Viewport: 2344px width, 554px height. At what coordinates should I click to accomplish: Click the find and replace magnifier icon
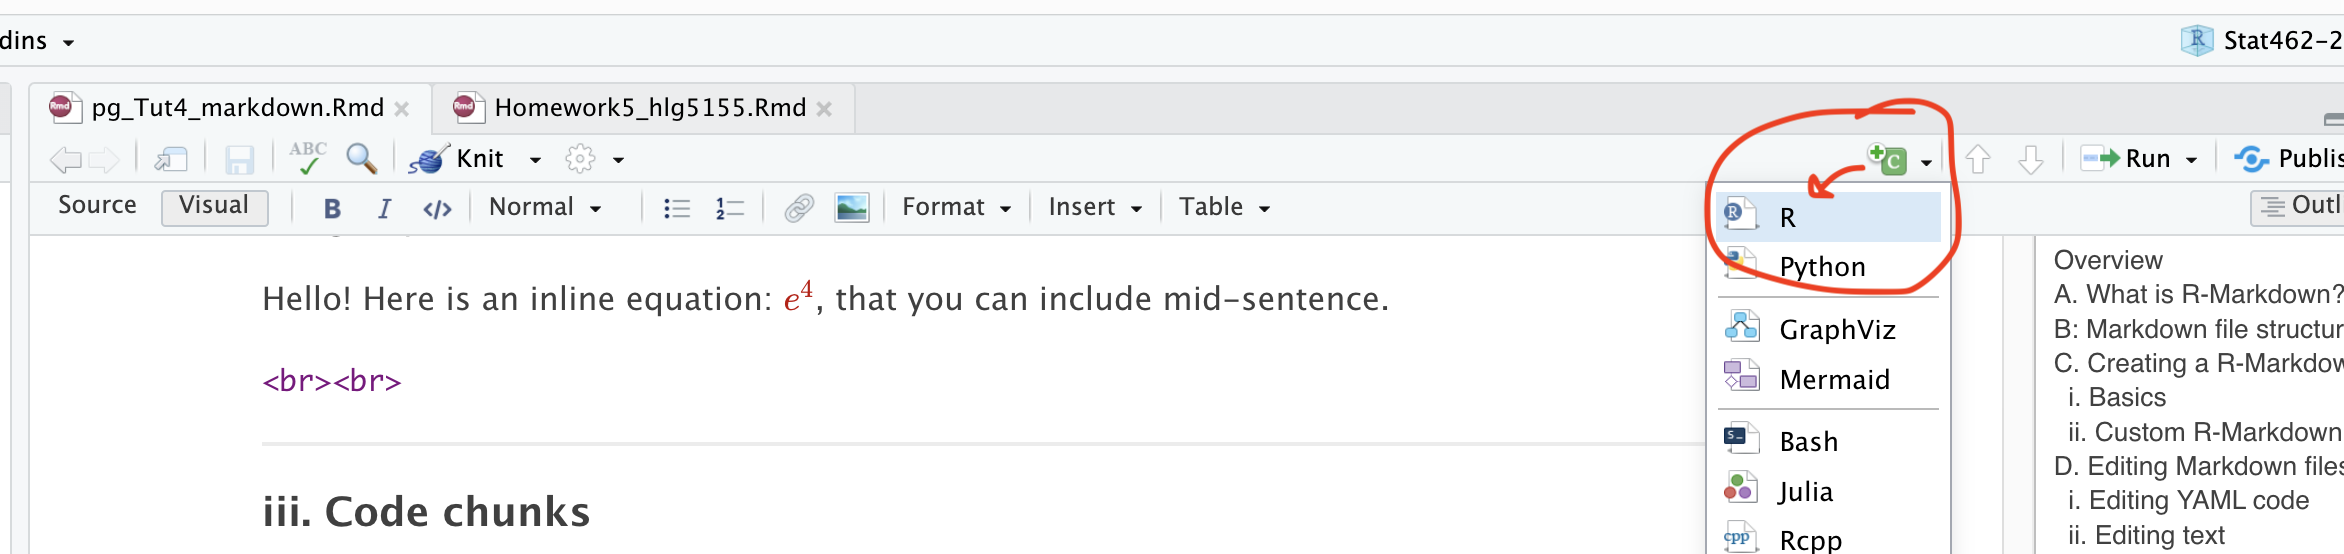pos(361,158)
